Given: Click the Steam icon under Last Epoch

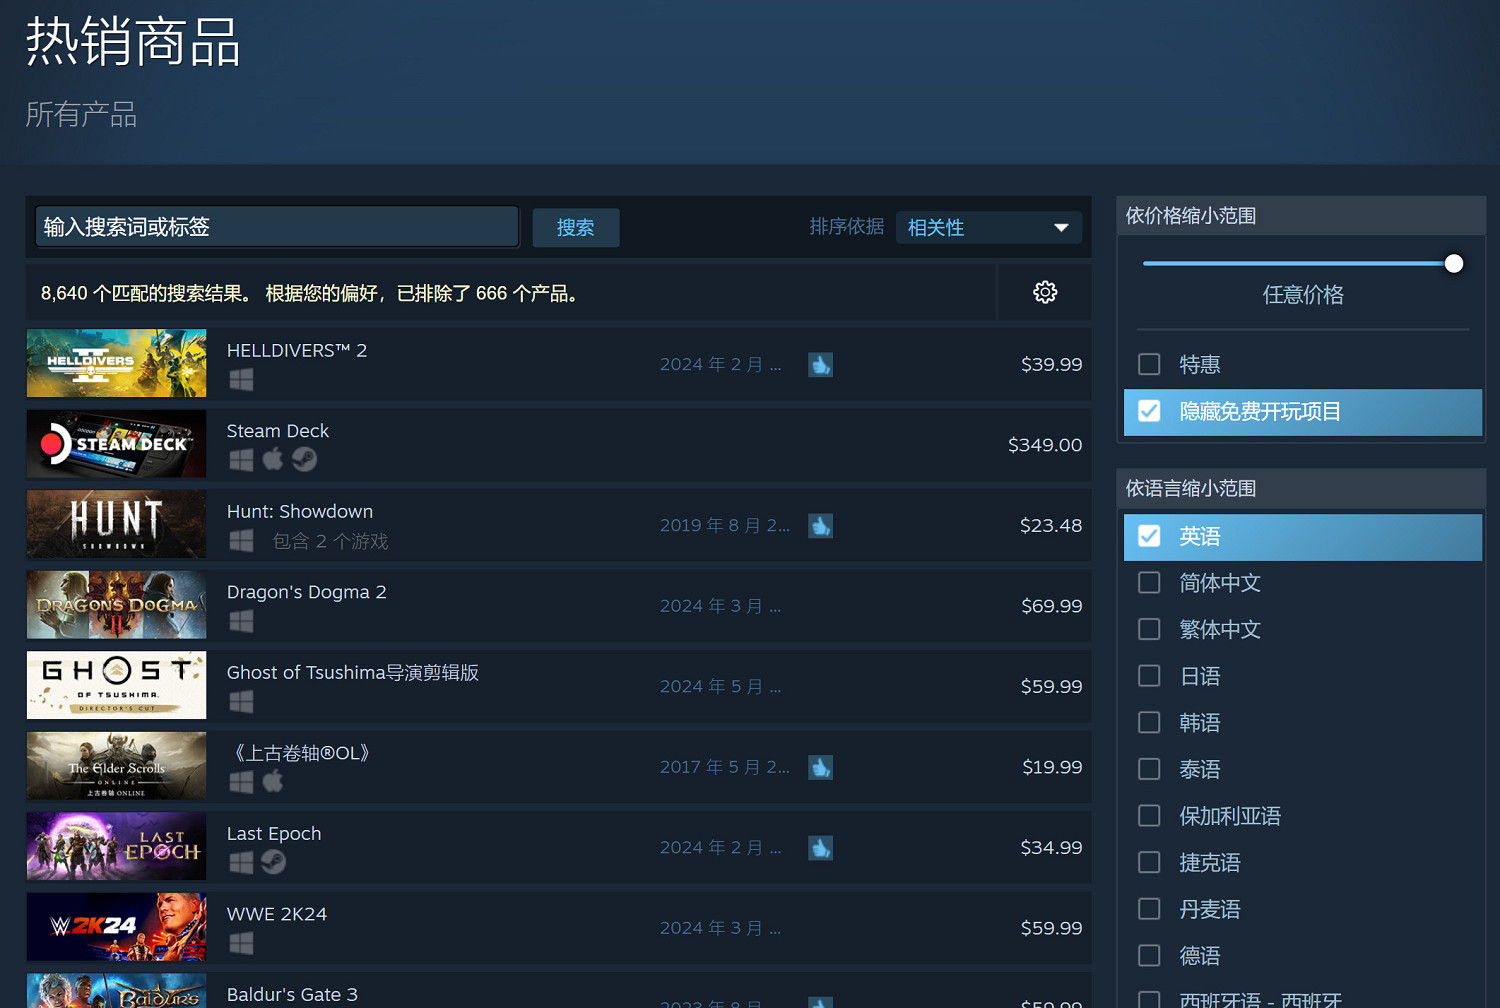Looking at the screenshot, I should [272, 862].
